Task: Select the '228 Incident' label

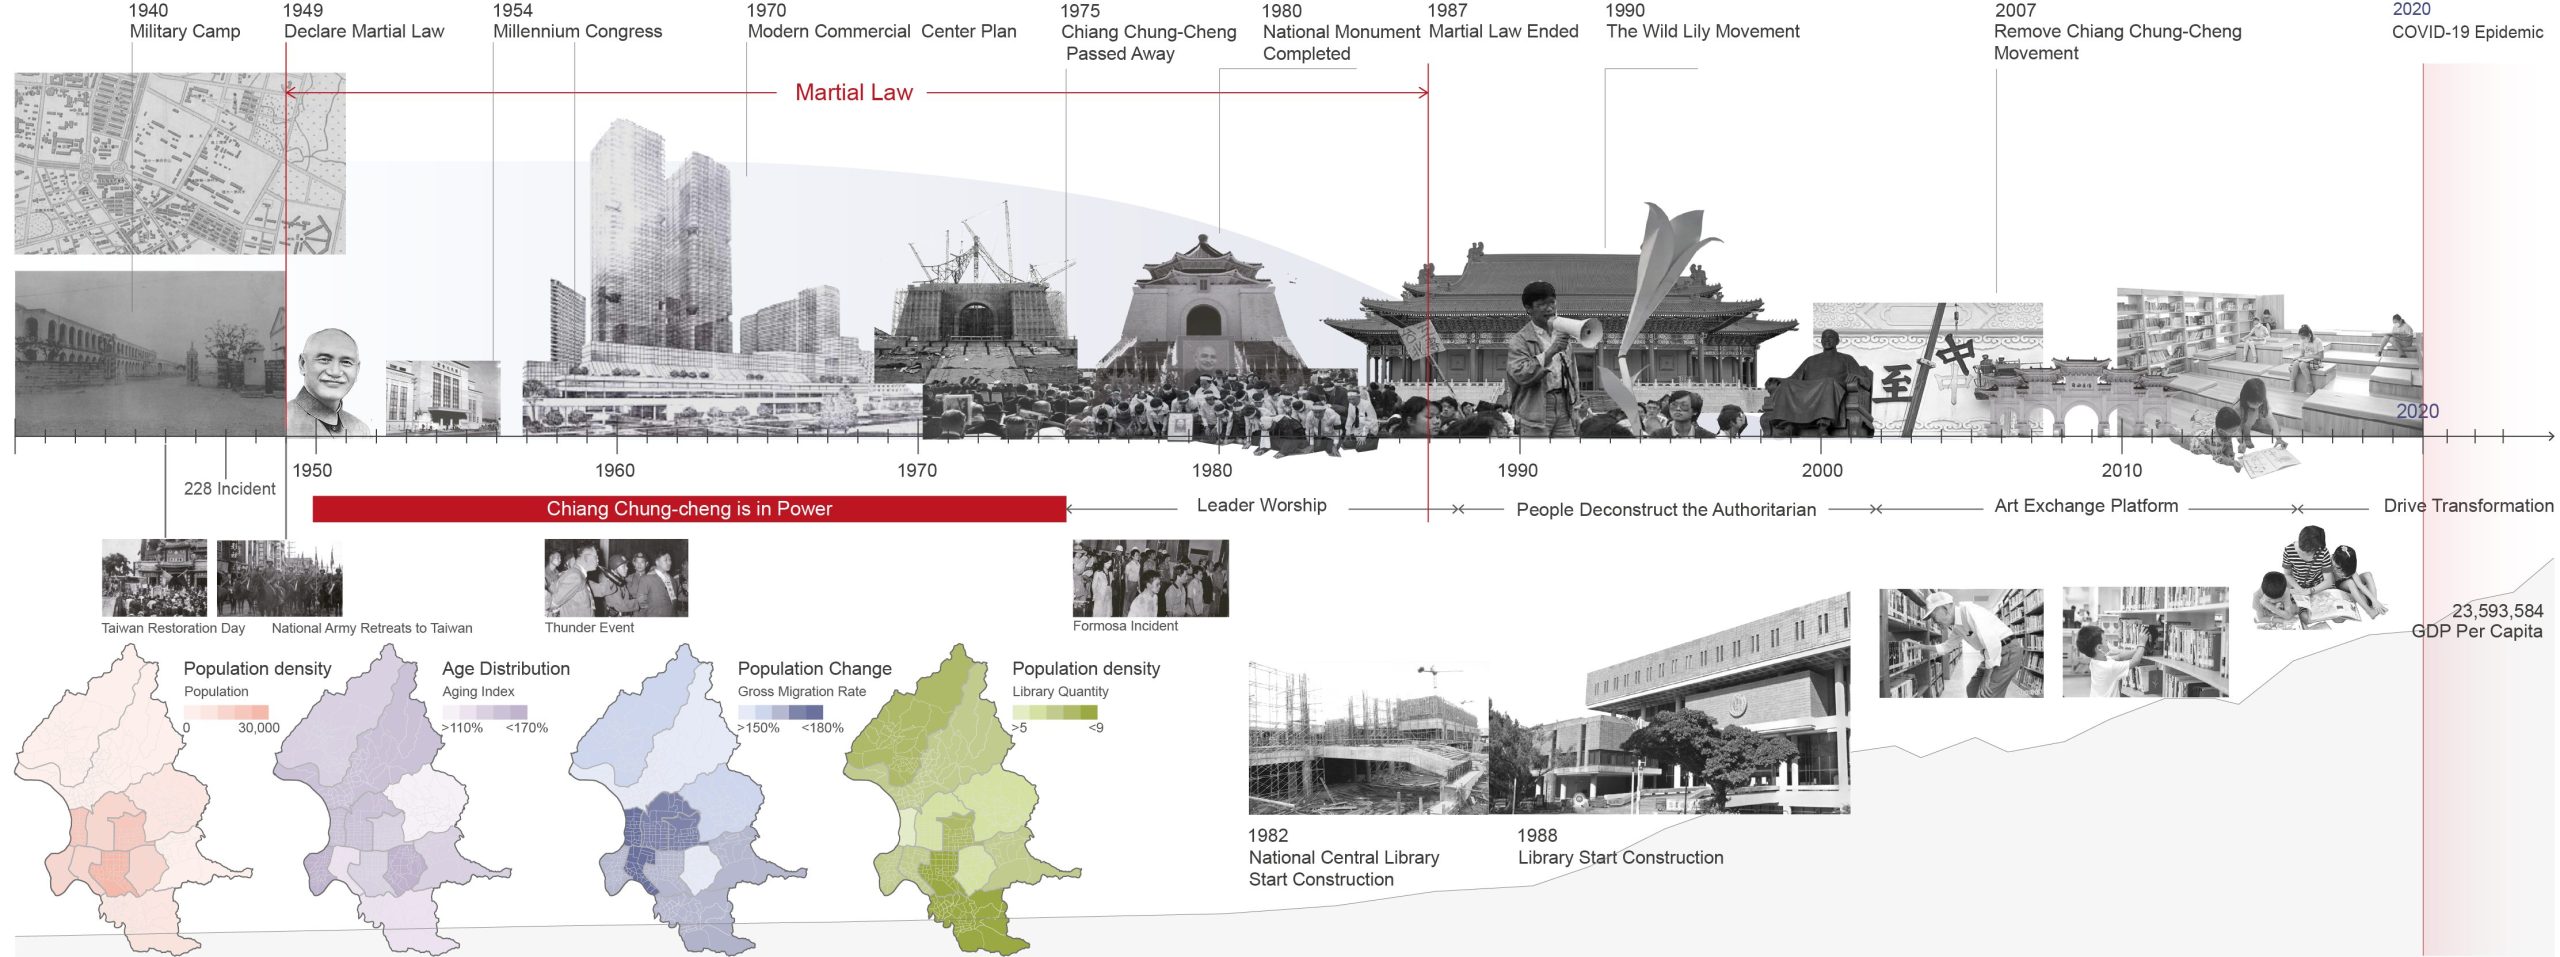Action: (x=229, y=489)
